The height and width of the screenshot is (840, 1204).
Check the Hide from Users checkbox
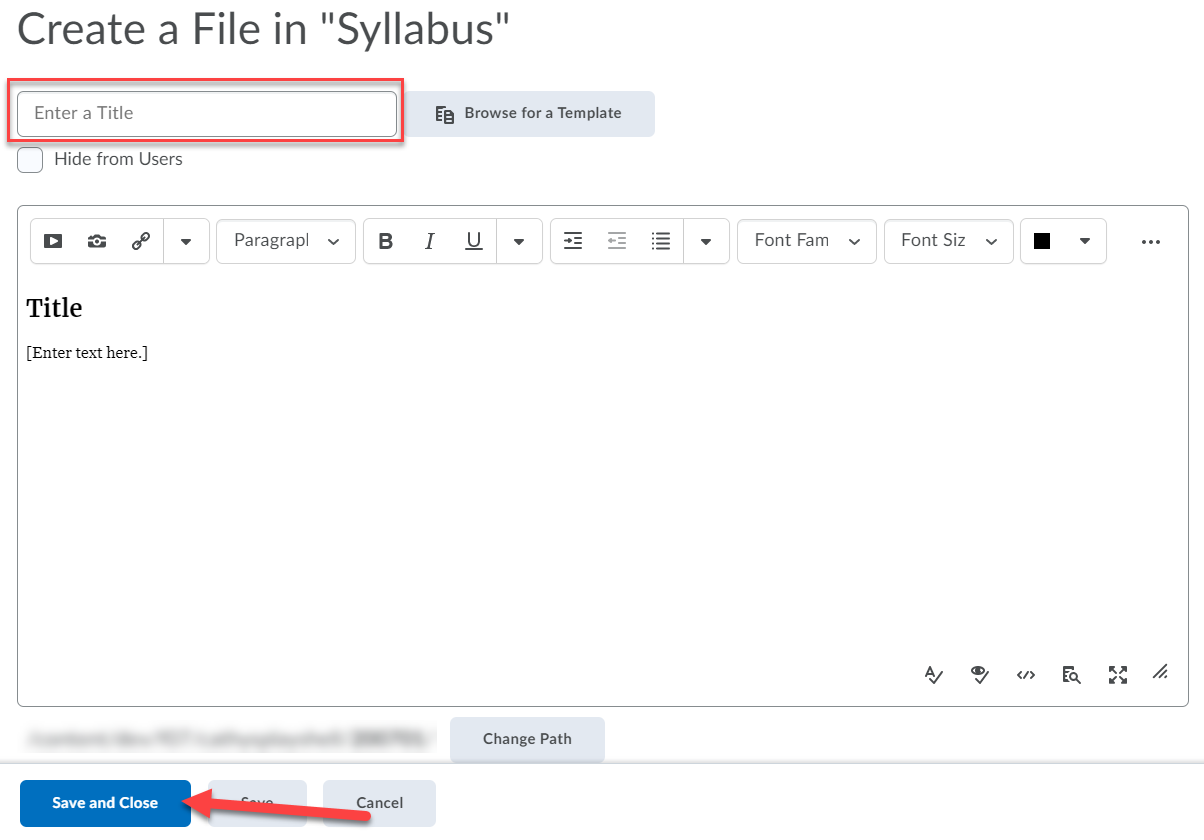point(29,159)
